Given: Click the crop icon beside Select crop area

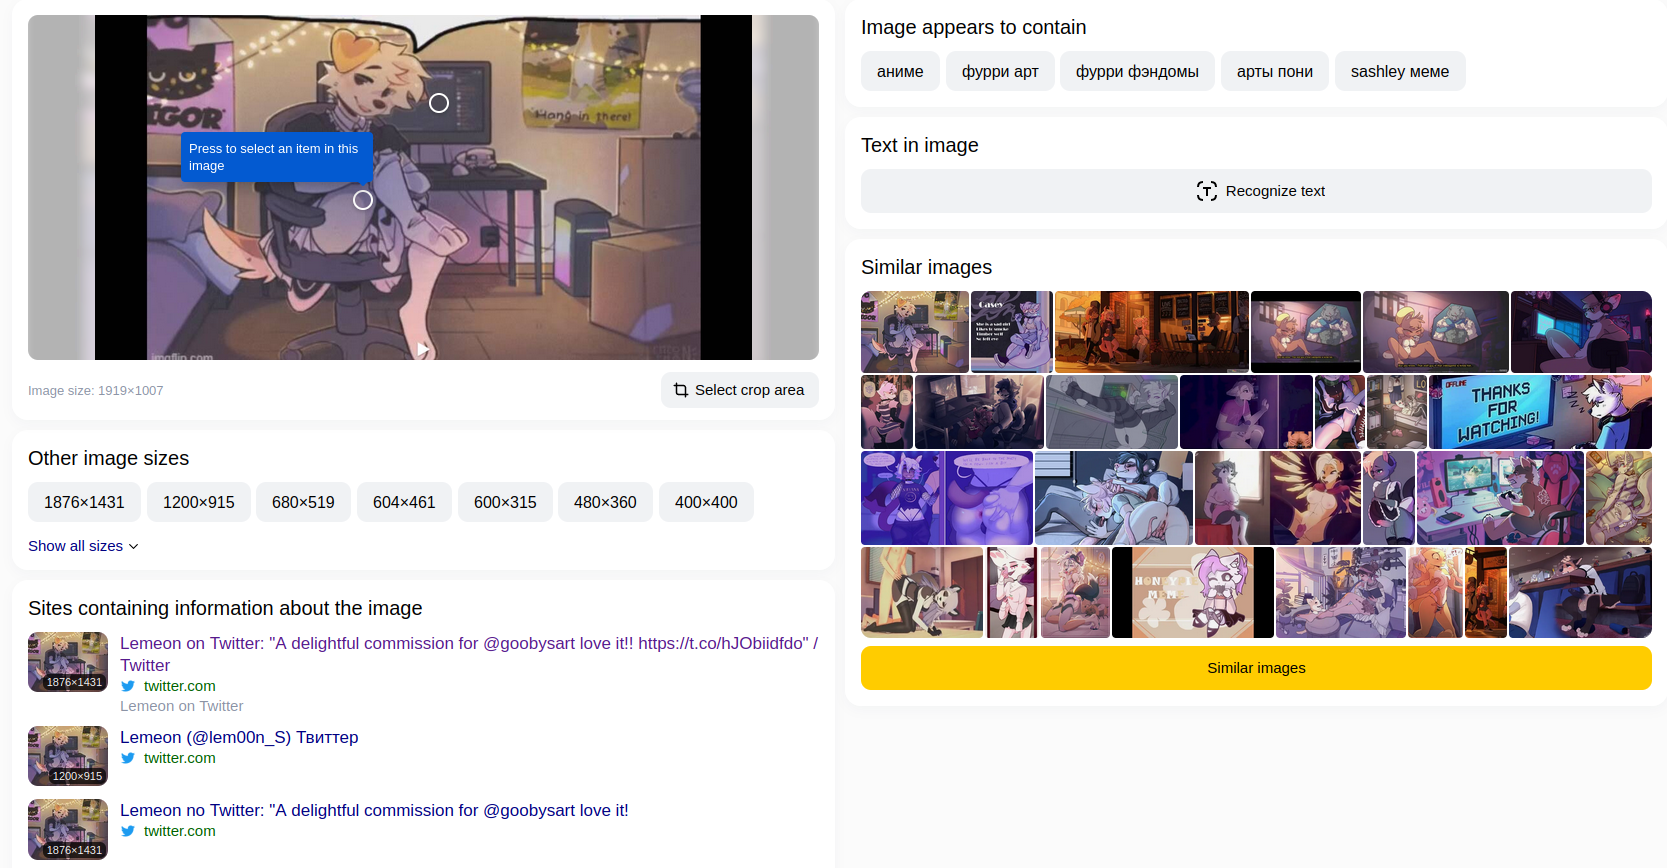Looking at the screenshot, I should coord(681,390).
